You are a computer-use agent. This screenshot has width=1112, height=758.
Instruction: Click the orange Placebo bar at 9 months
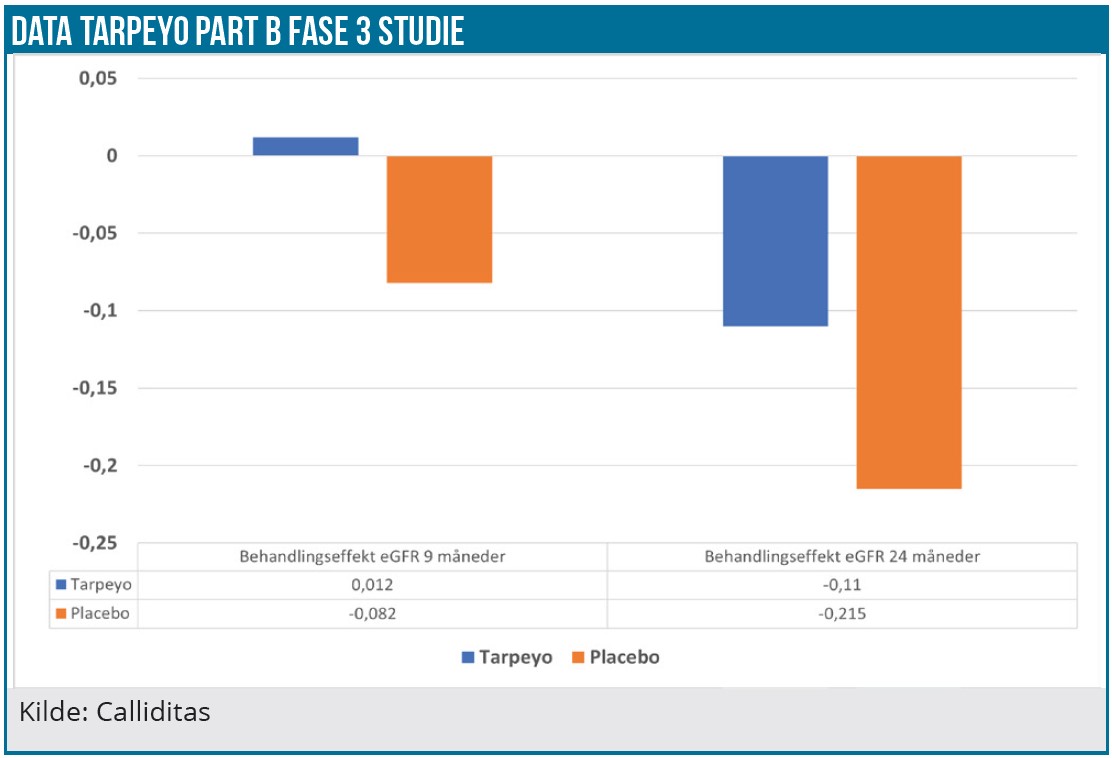point(439,219)
